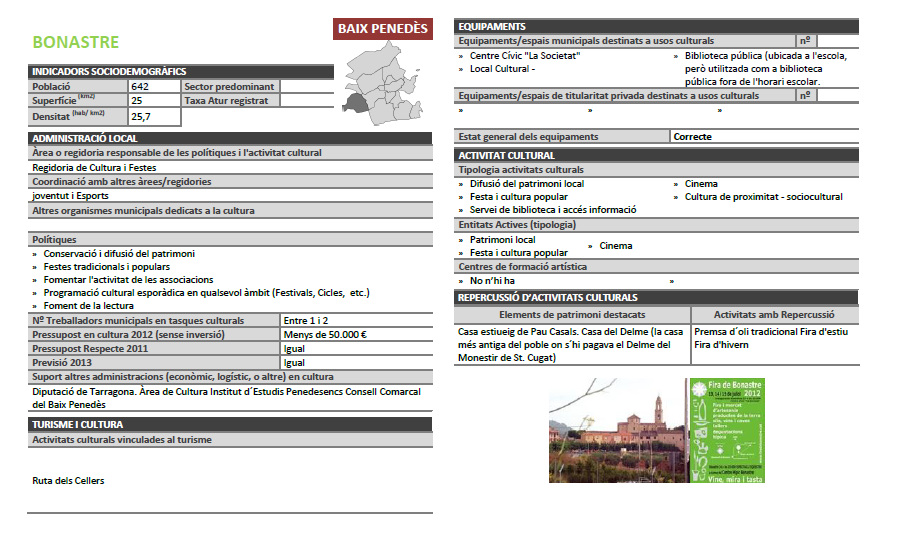Select Difusió del patrimoni local item
Viewport: 902px width, 534px height.
[x=527, y=184]
